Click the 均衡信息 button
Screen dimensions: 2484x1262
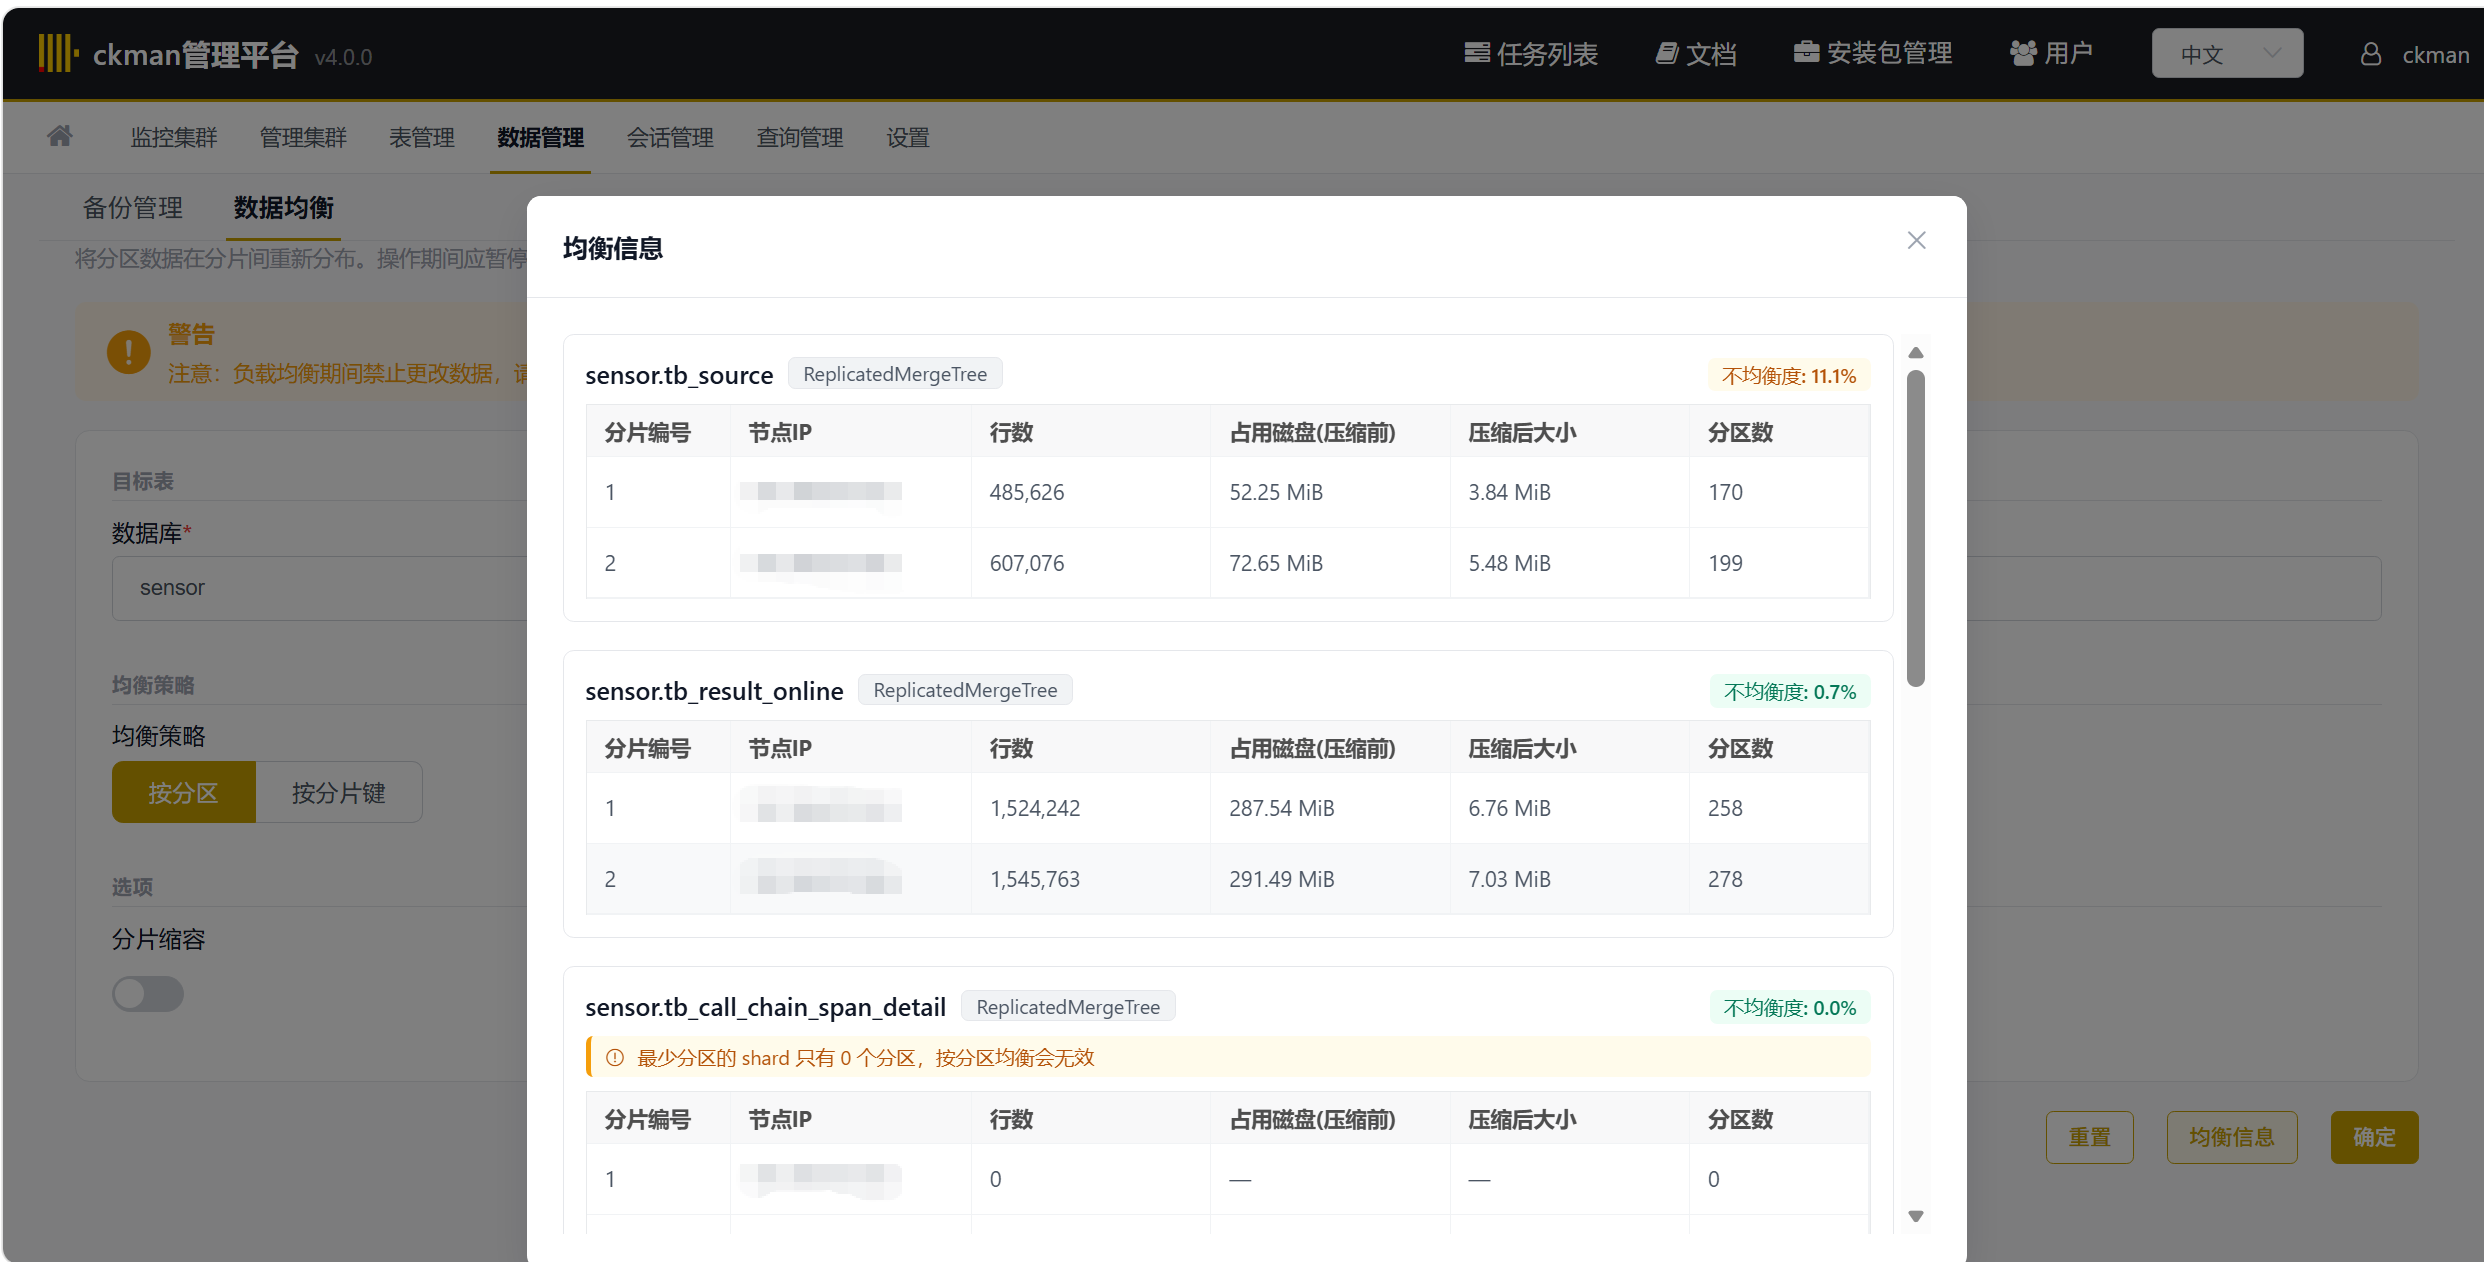[x=2232, y=1137]
